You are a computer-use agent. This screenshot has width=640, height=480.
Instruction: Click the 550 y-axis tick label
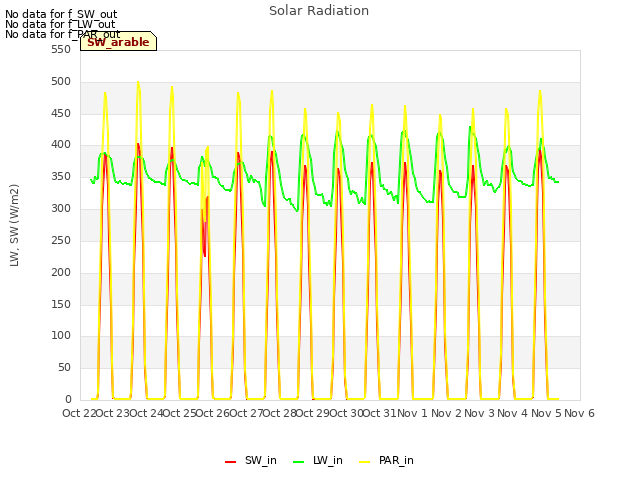(61, 49)
